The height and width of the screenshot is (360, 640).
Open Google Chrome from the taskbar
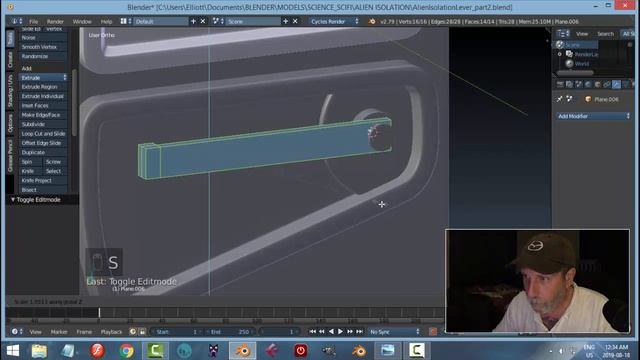[x=126, y=351]
